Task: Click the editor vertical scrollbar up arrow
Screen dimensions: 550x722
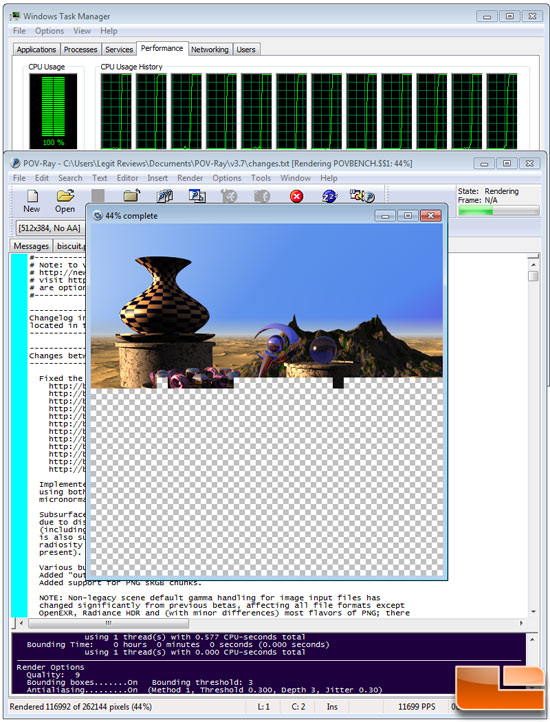Action: pyautogui.click(x=533, y=265)
